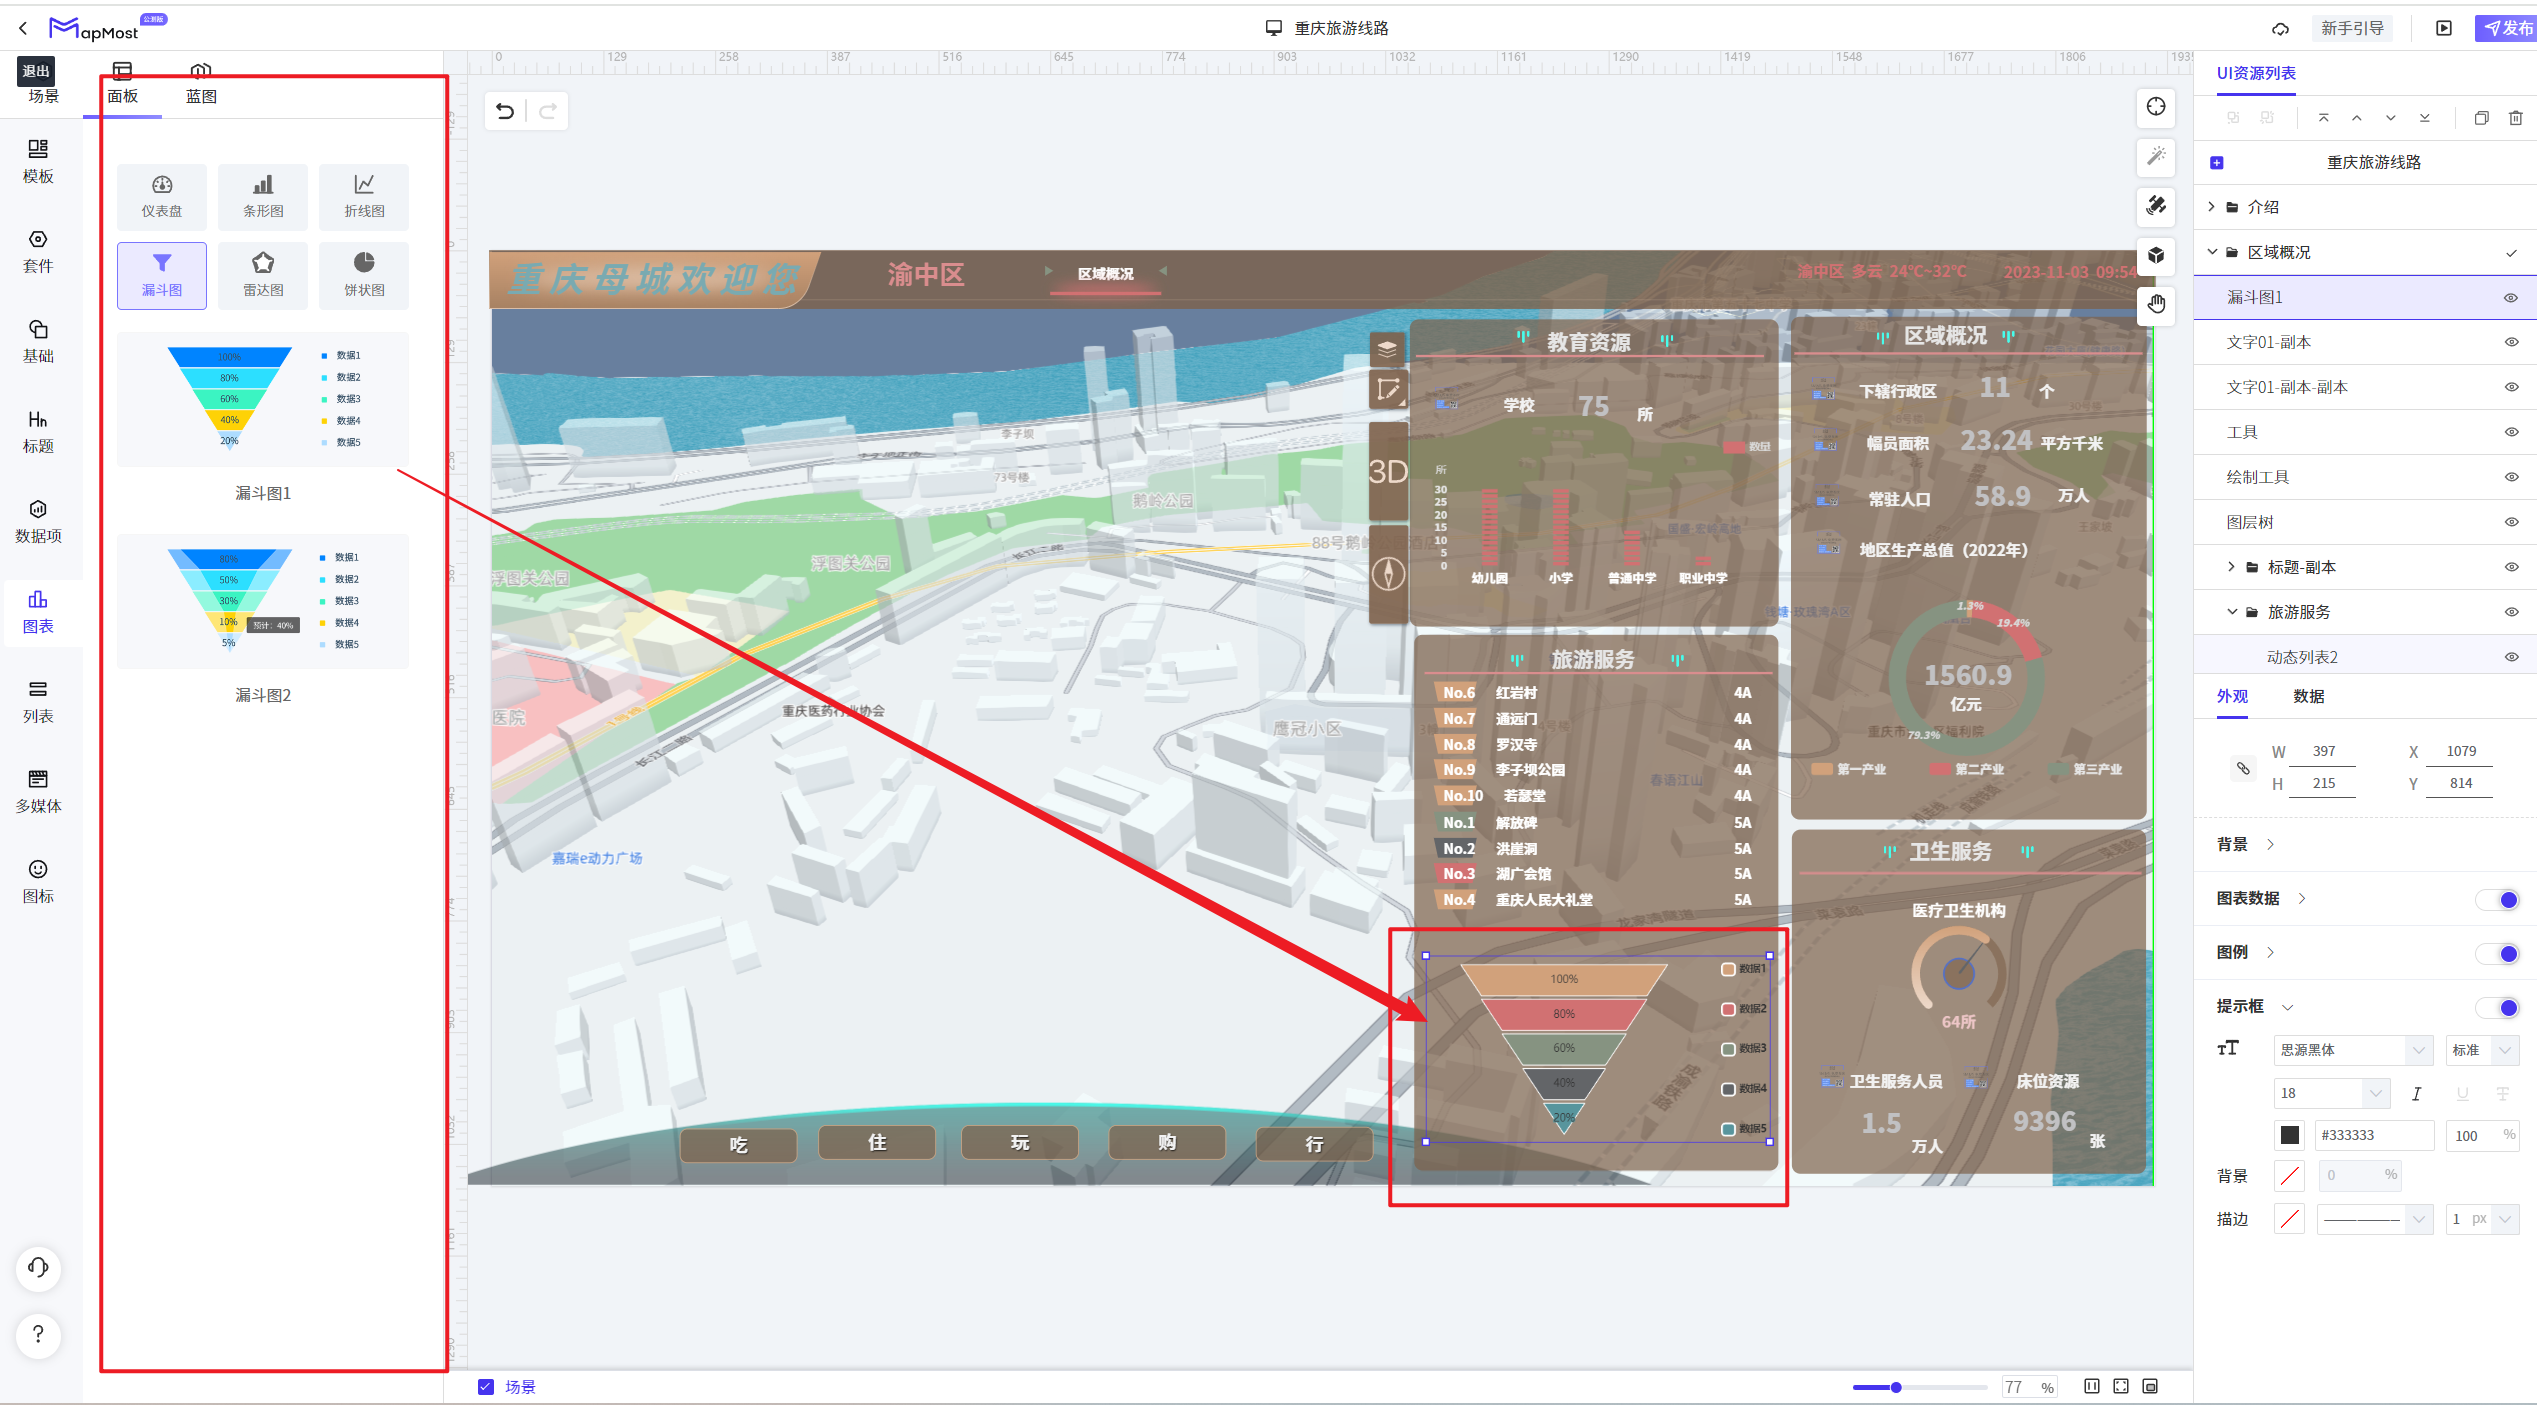This screenshot has height=1405, width=2537.
Task: Click the width-height aspect ratio lock icon
Action: coord(2243,768)
